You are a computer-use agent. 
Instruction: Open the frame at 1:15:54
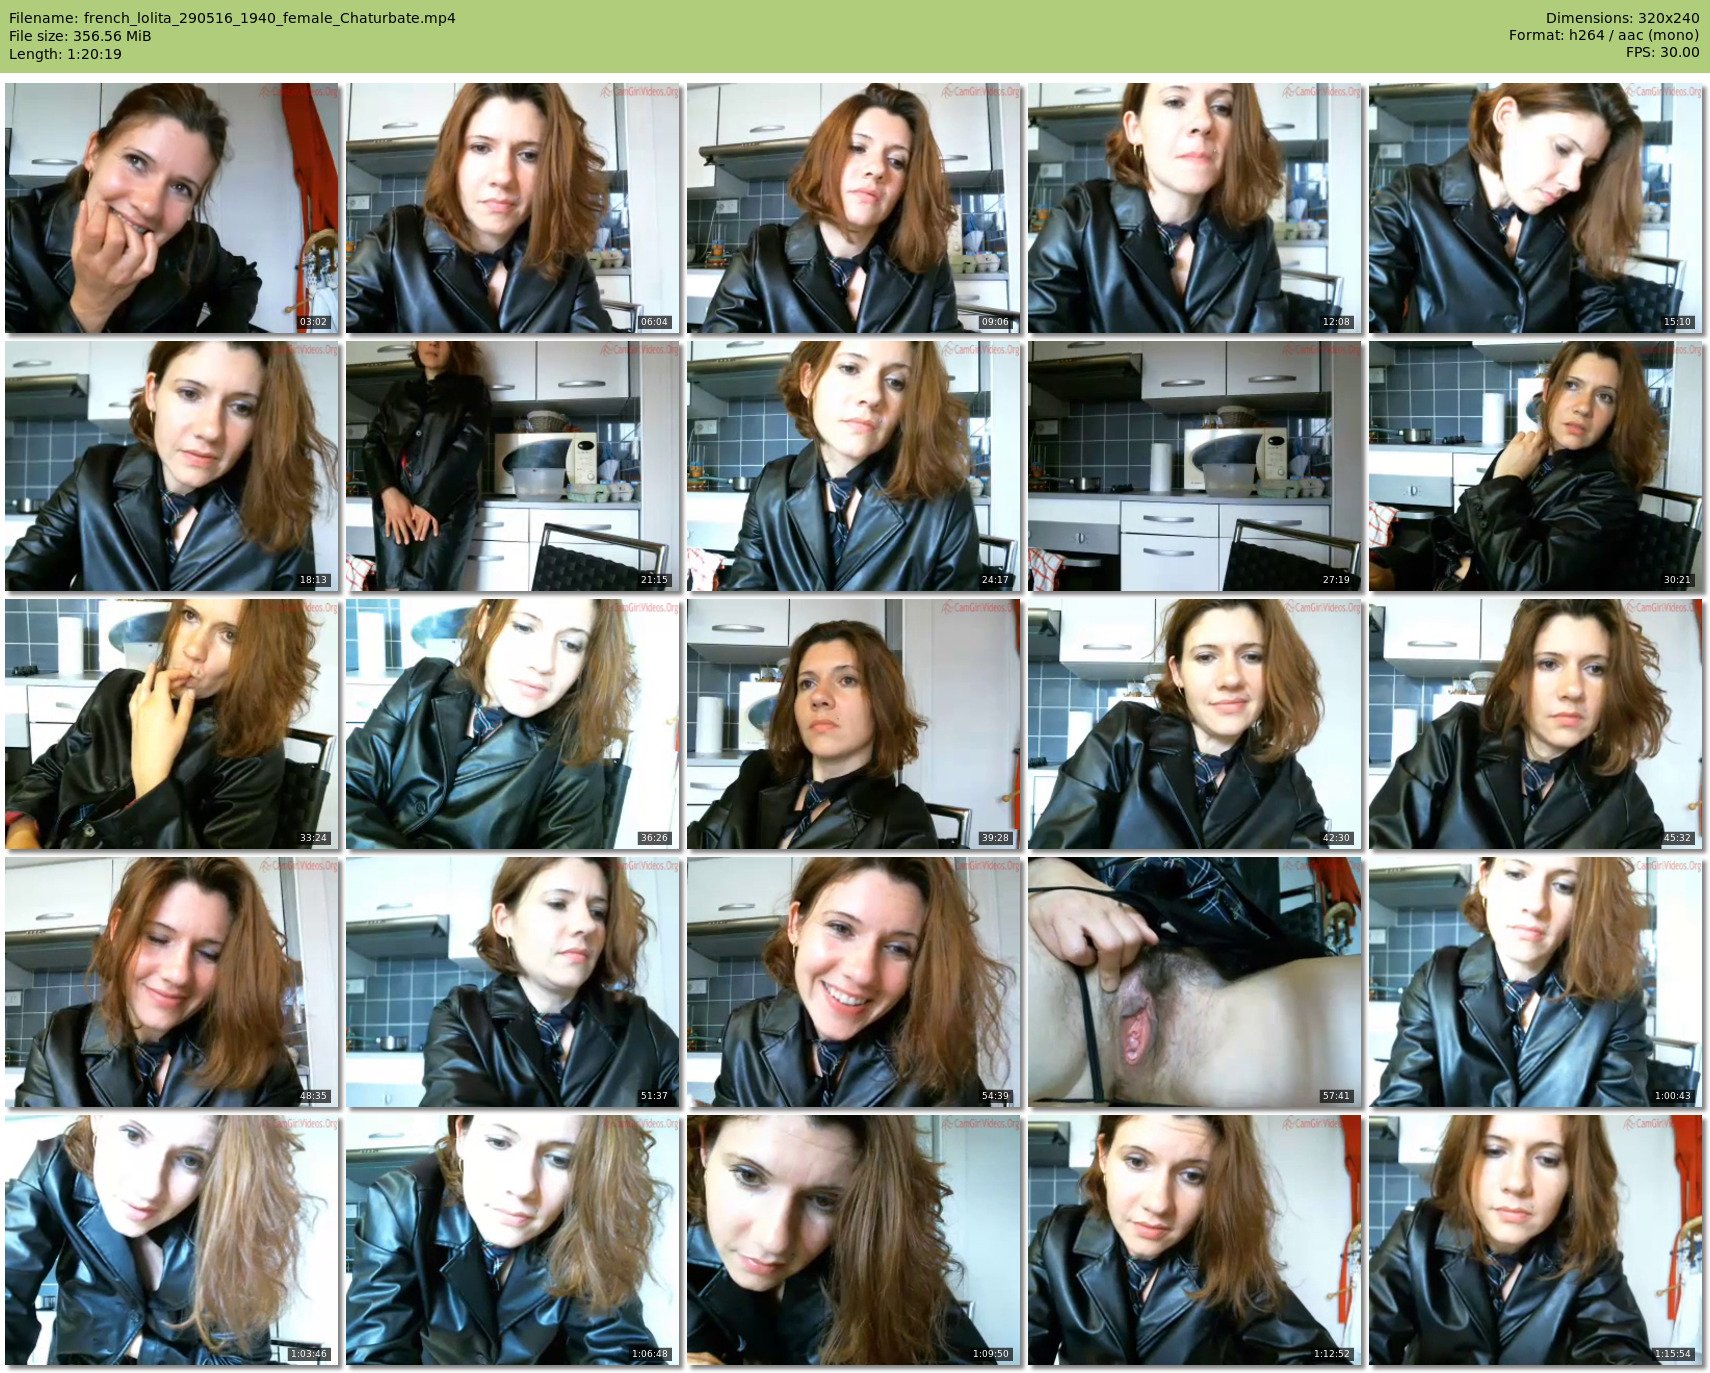pos(1536,1240)
